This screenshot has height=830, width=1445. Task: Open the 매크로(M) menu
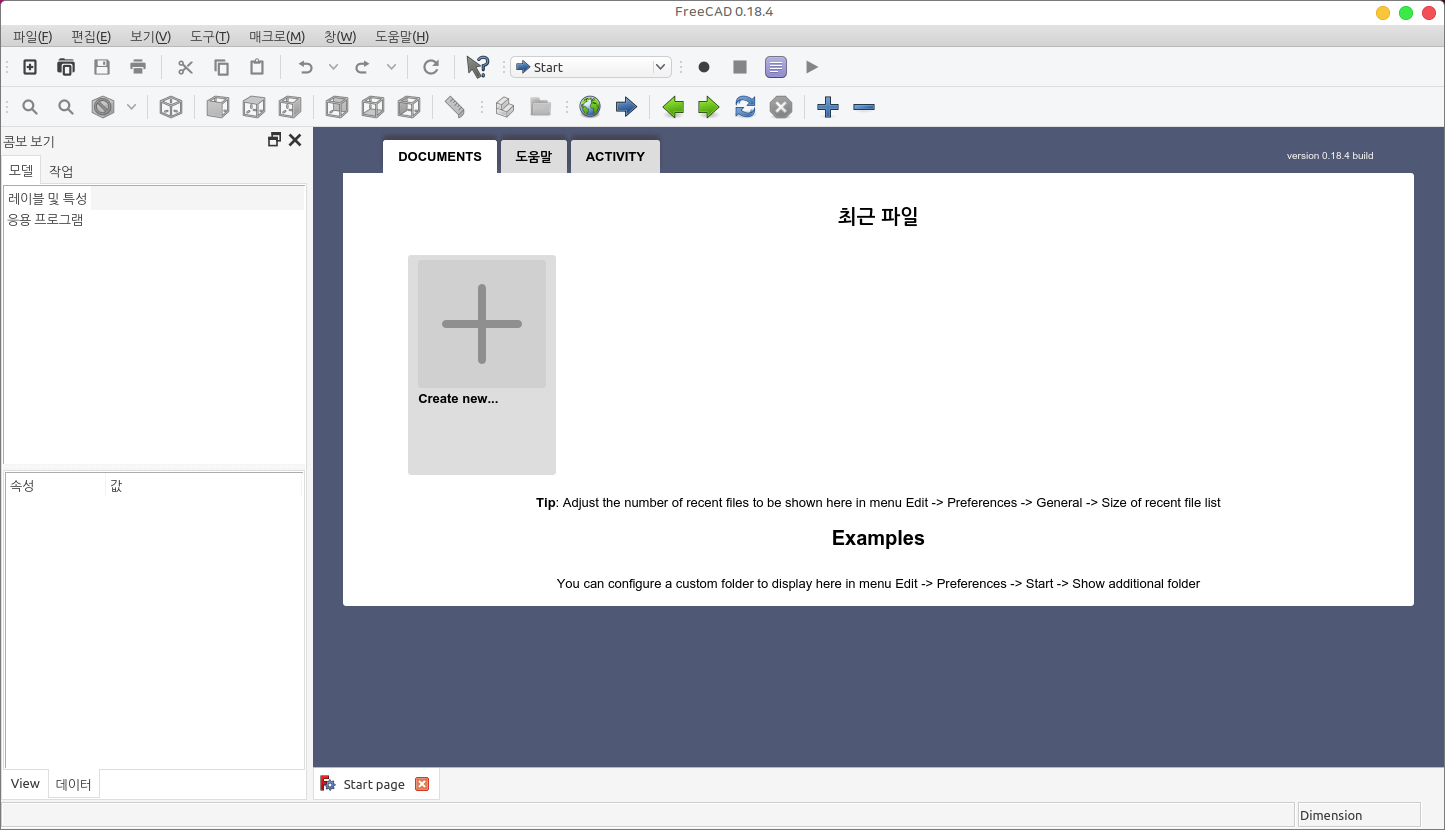coord(276,37)
